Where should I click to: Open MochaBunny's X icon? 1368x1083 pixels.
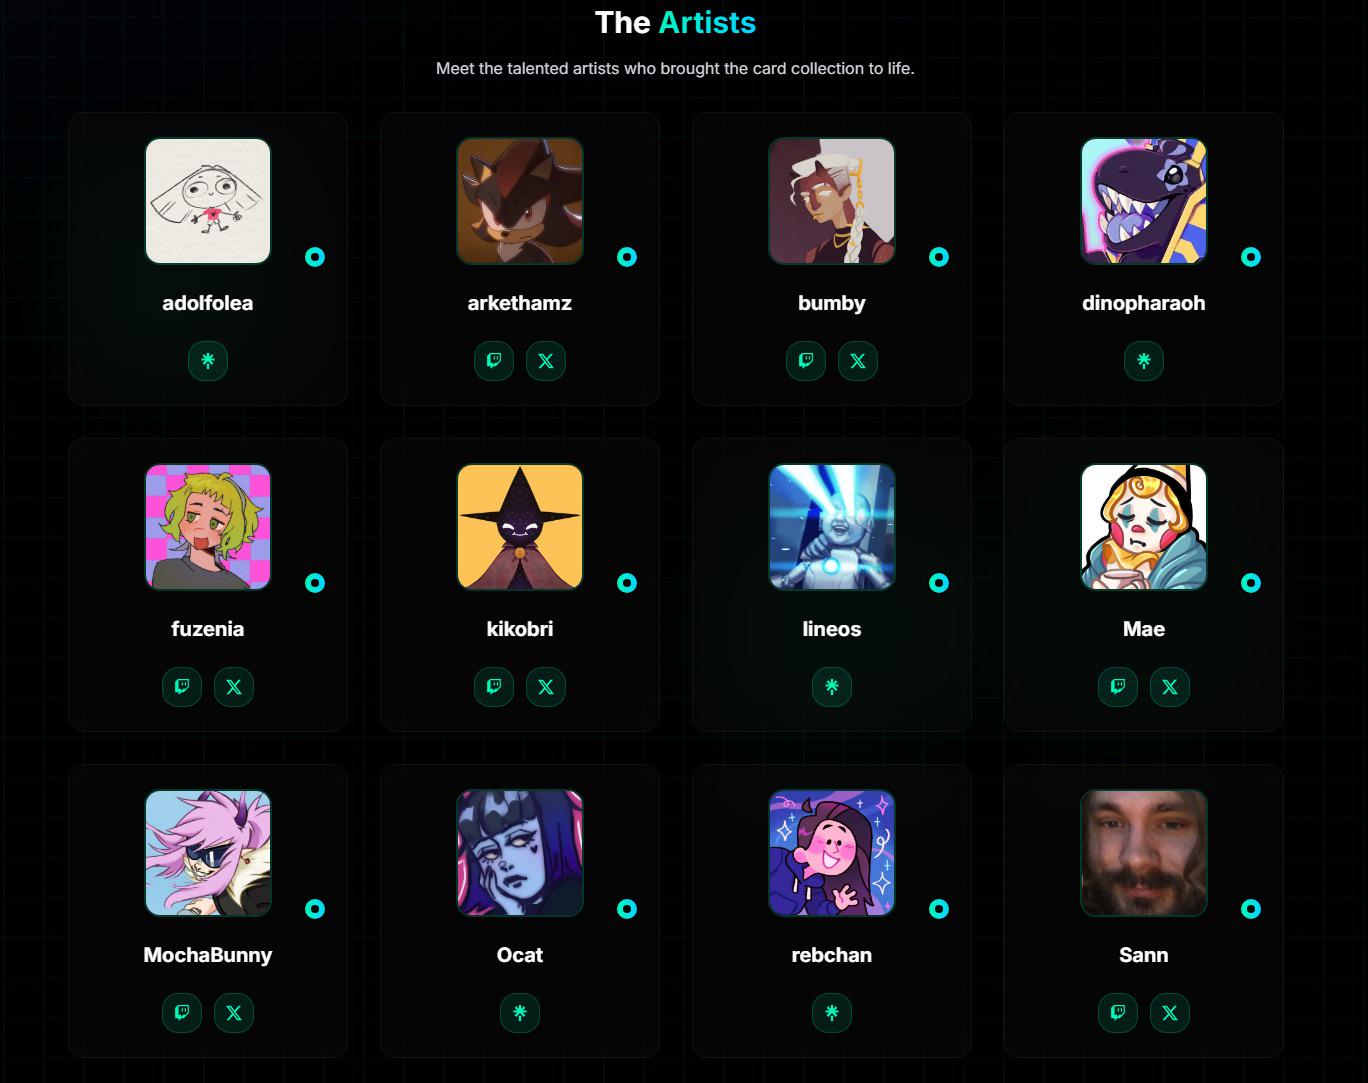[x=234, y=1013]
